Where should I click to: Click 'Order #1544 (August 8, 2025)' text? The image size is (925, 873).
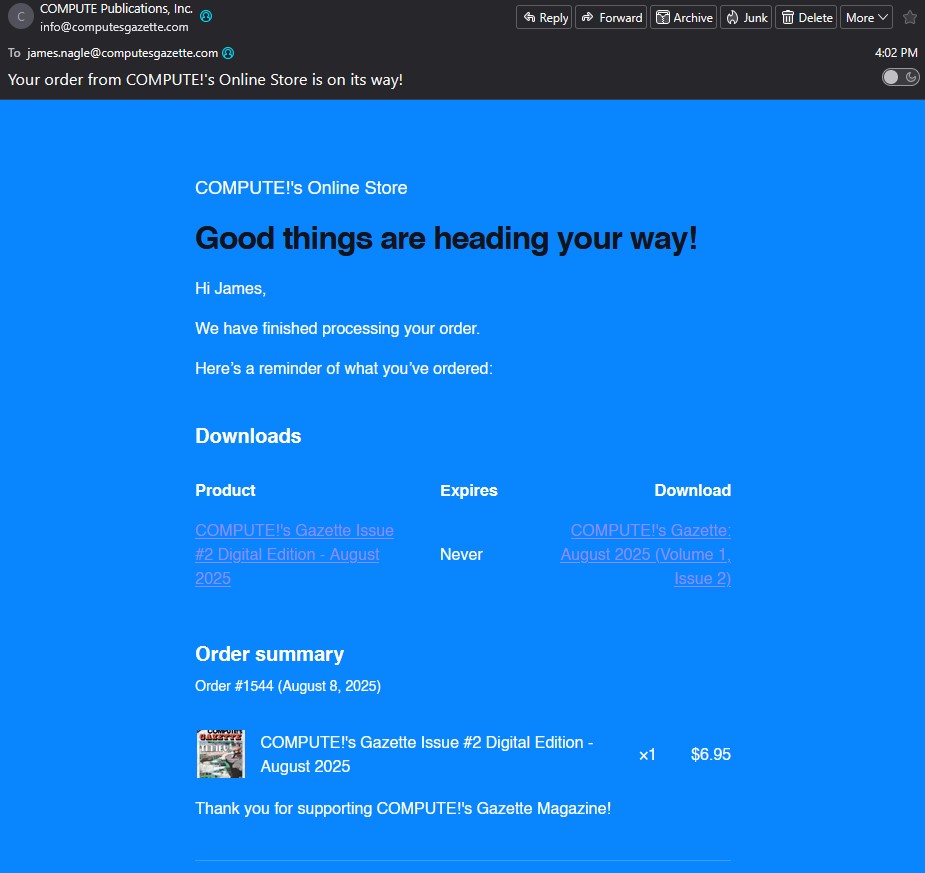[288, 686]
